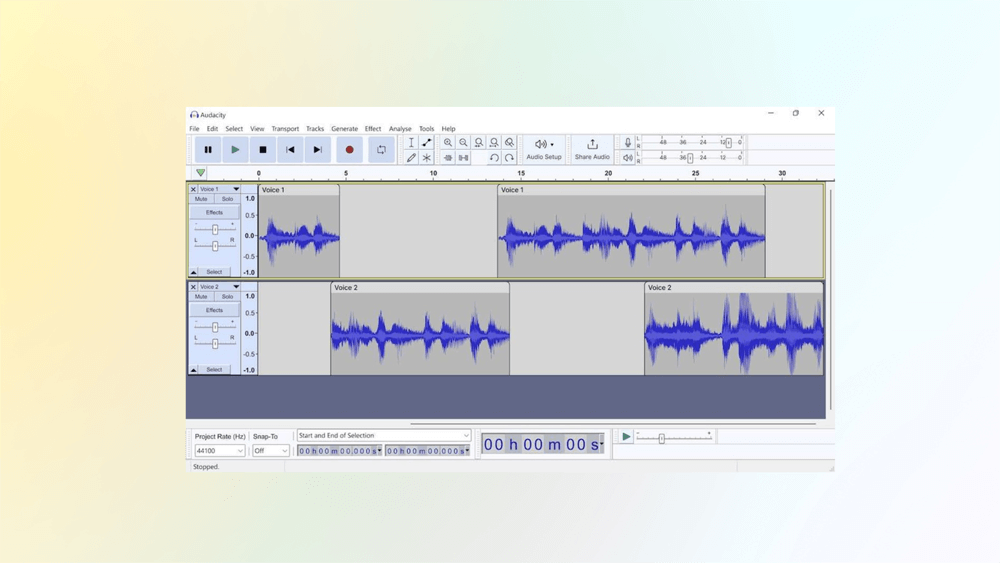Click the Play-at-Speed green button

point(626,437)
